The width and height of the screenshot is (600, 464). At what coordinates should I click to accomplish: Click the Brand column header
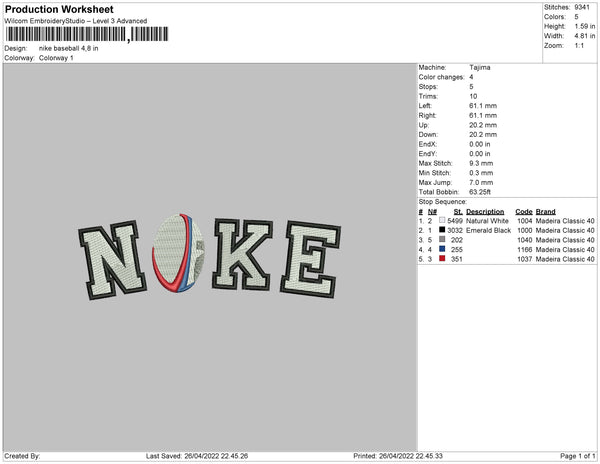pyautogui.click(x=546, y=212)
